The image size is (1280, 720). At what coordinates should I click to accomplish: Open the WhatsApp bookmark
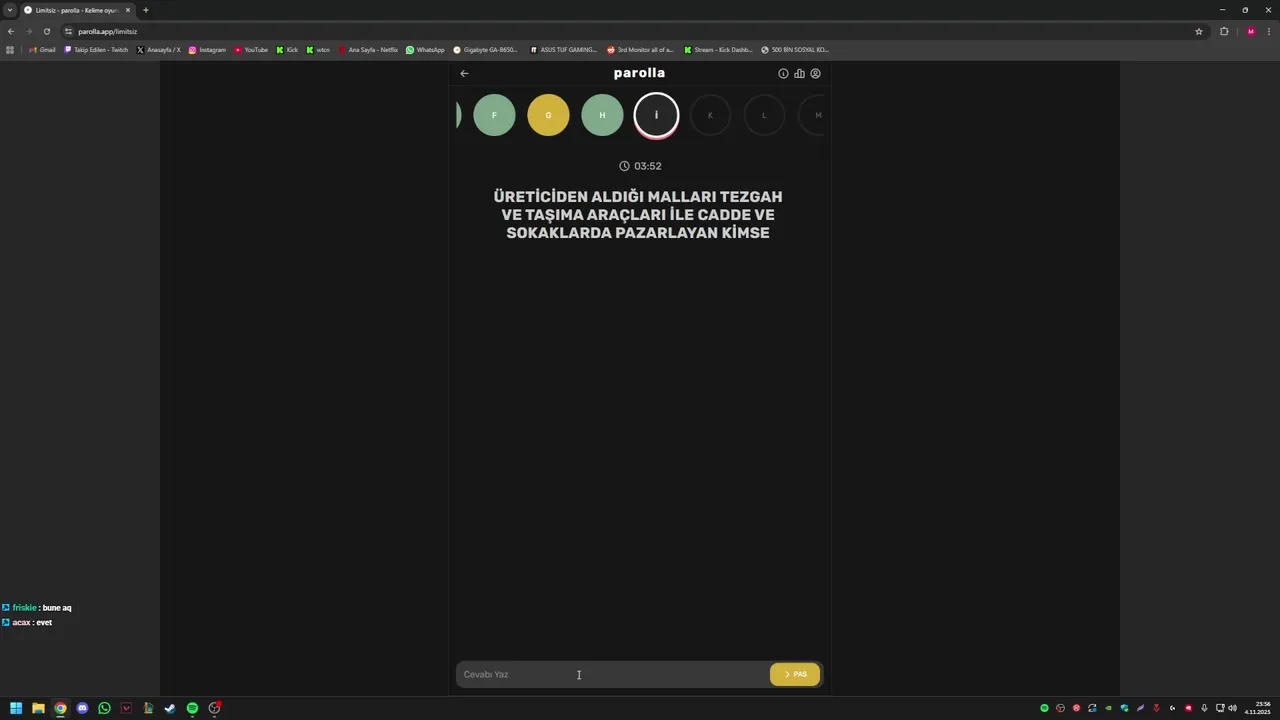click(425, 49)
